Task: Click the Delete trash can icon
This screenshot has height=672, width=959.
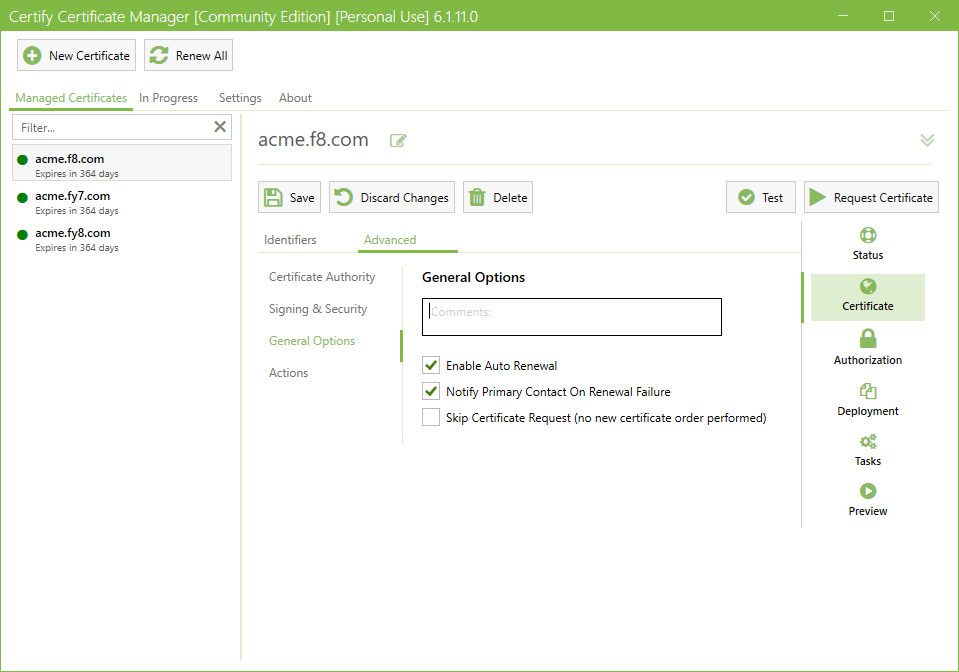Action: pos(476,198)
